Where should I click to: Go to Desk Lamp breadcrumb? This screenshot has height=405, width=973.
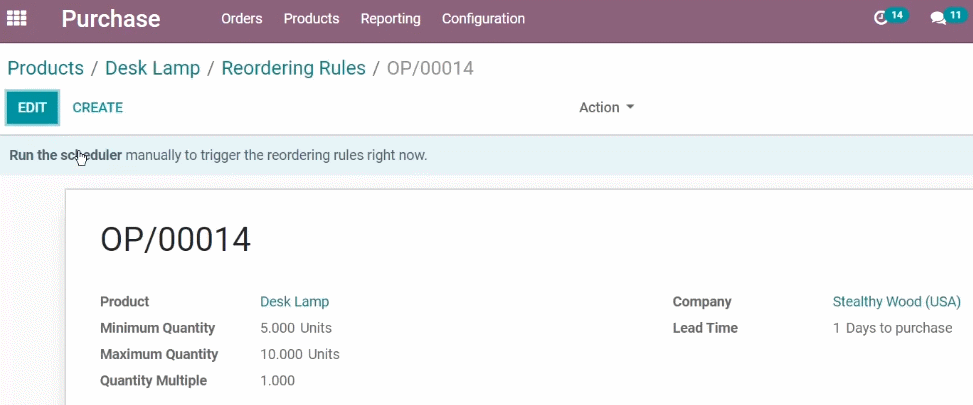(x=152, y=68)
